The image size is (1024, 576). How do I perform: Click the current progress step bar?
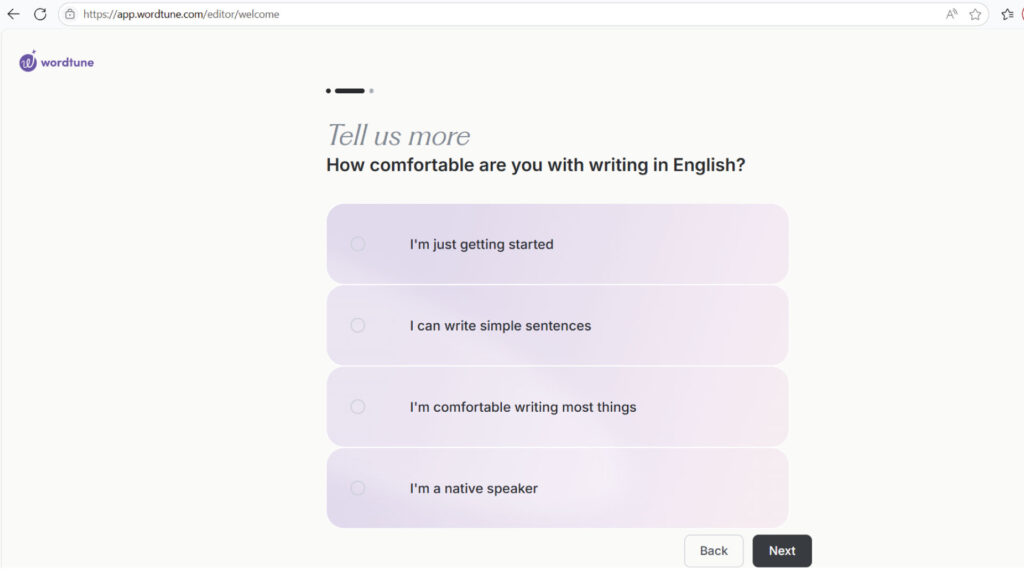click(350, 91)
